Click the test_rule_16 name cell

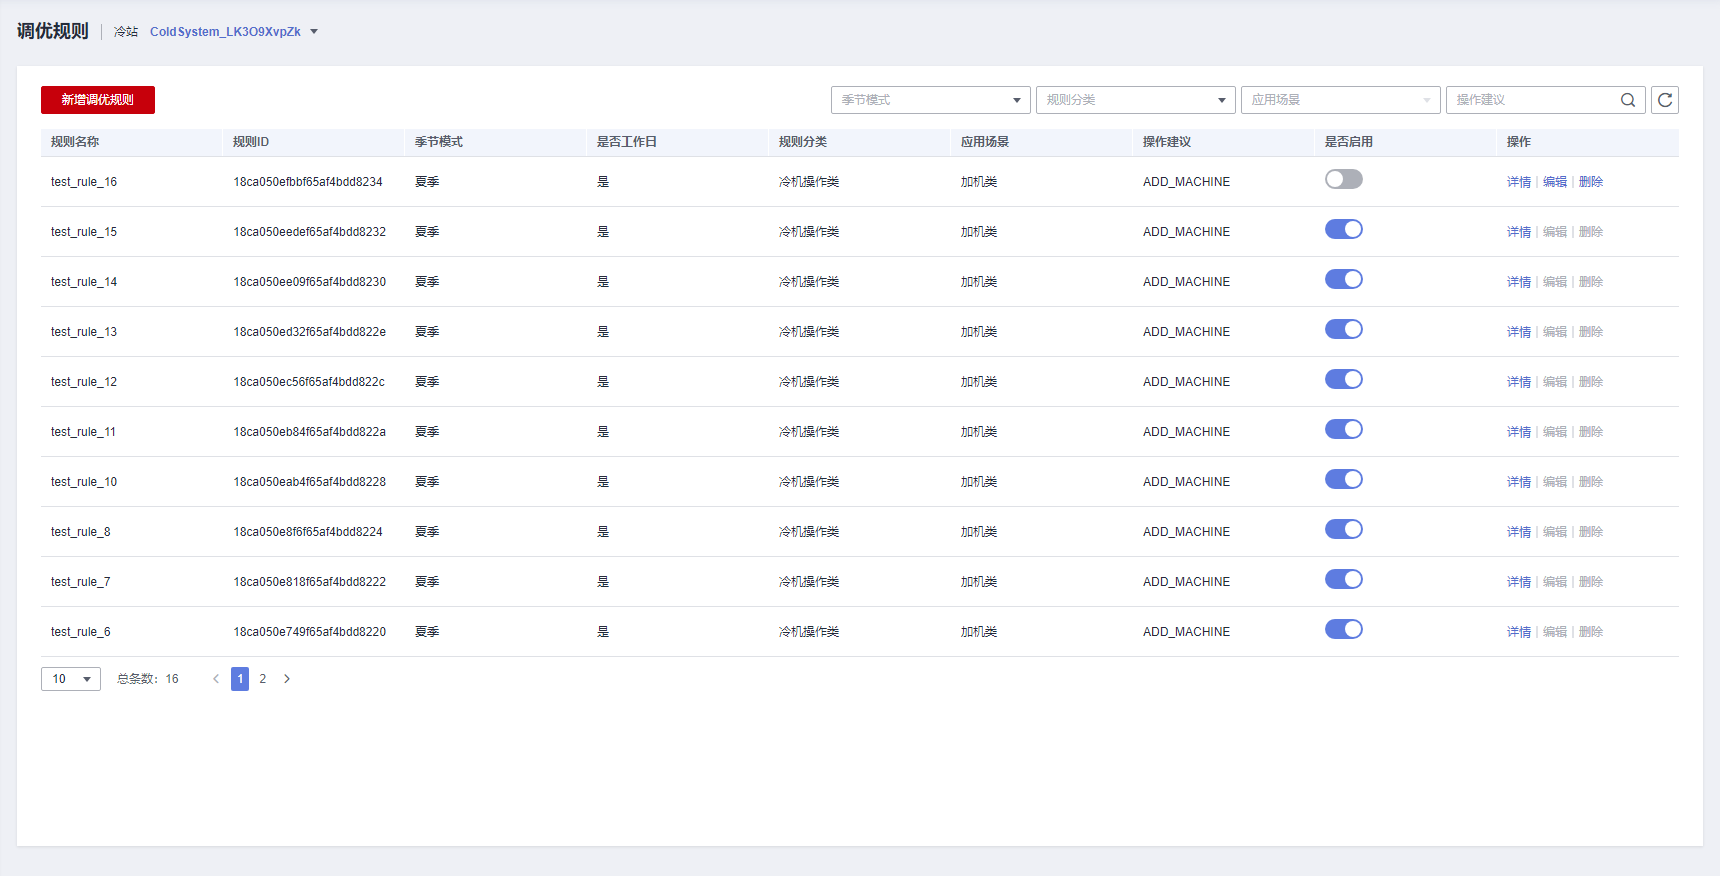[84, 182]
